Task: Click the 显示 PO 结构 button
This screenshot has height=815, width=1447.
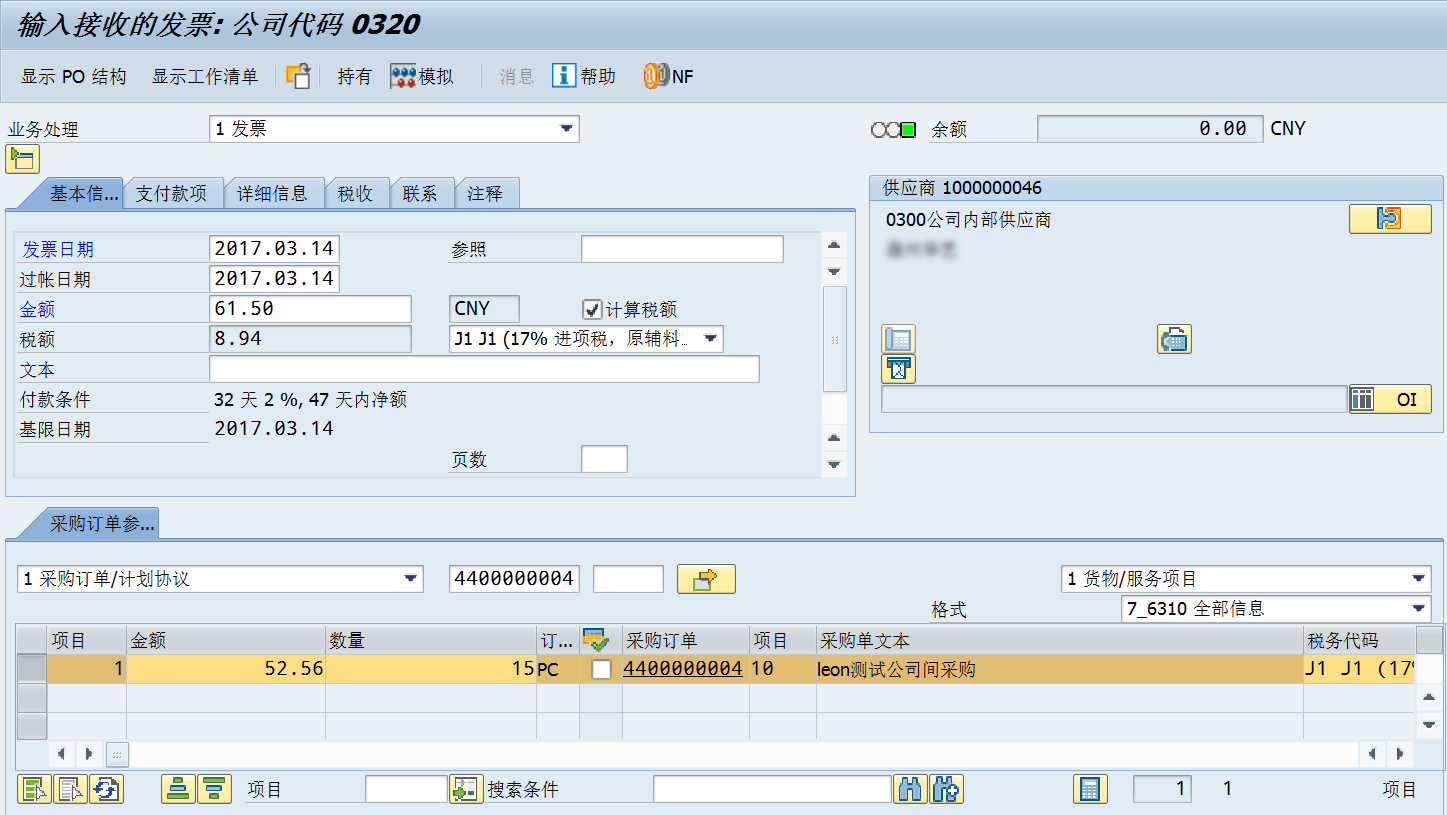Action: tap(73, 76)
